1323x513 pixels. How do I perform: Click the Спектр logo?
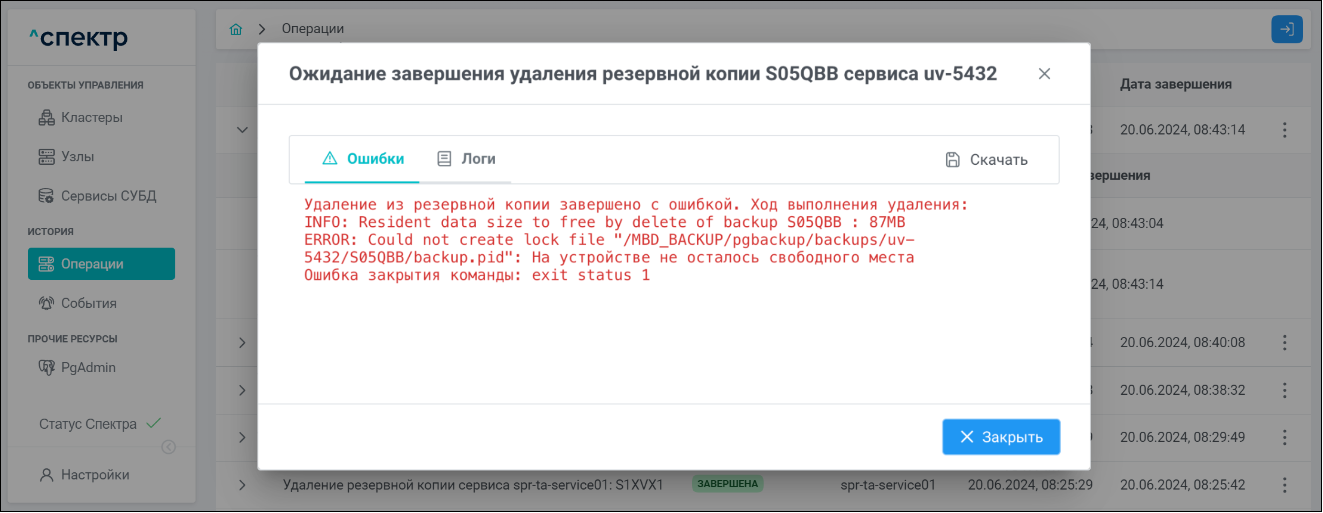tap(79, 39)
